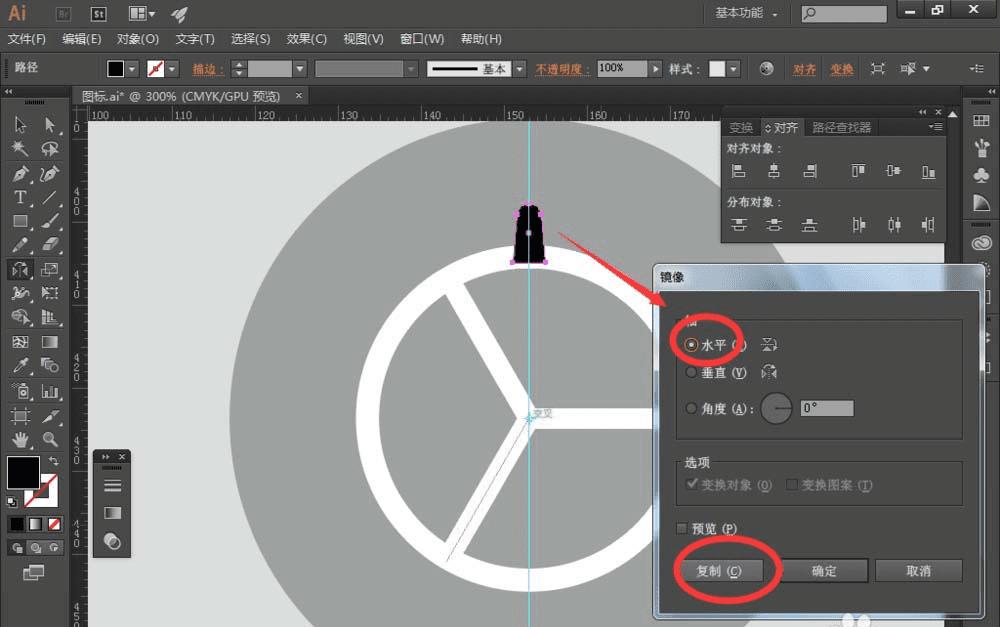
Task: Switch to the 路径查找器 tab
Action: click(x=841, y=128)
